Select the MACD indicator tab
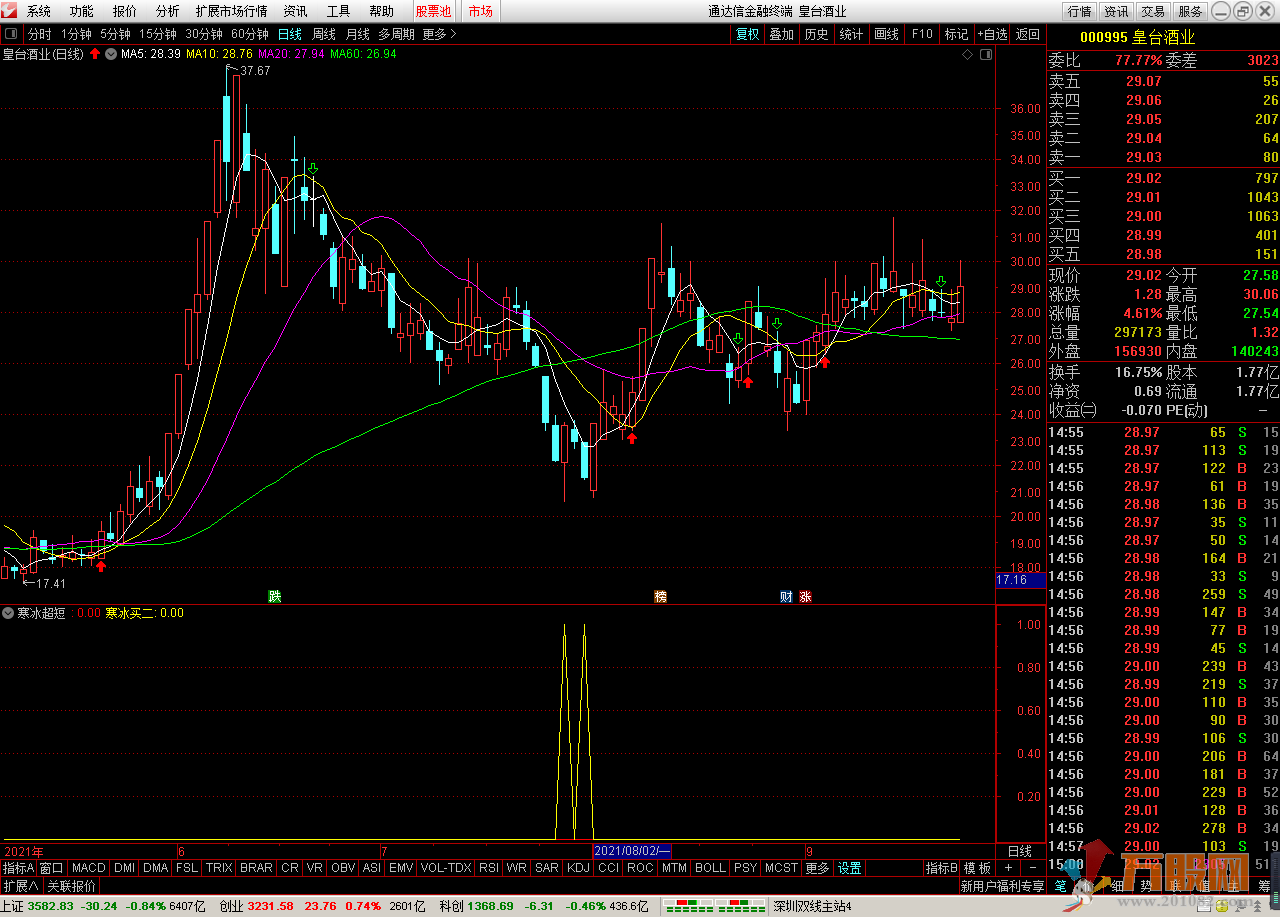The height and width of the screenshot is (918, 1280). click(88, 868)
